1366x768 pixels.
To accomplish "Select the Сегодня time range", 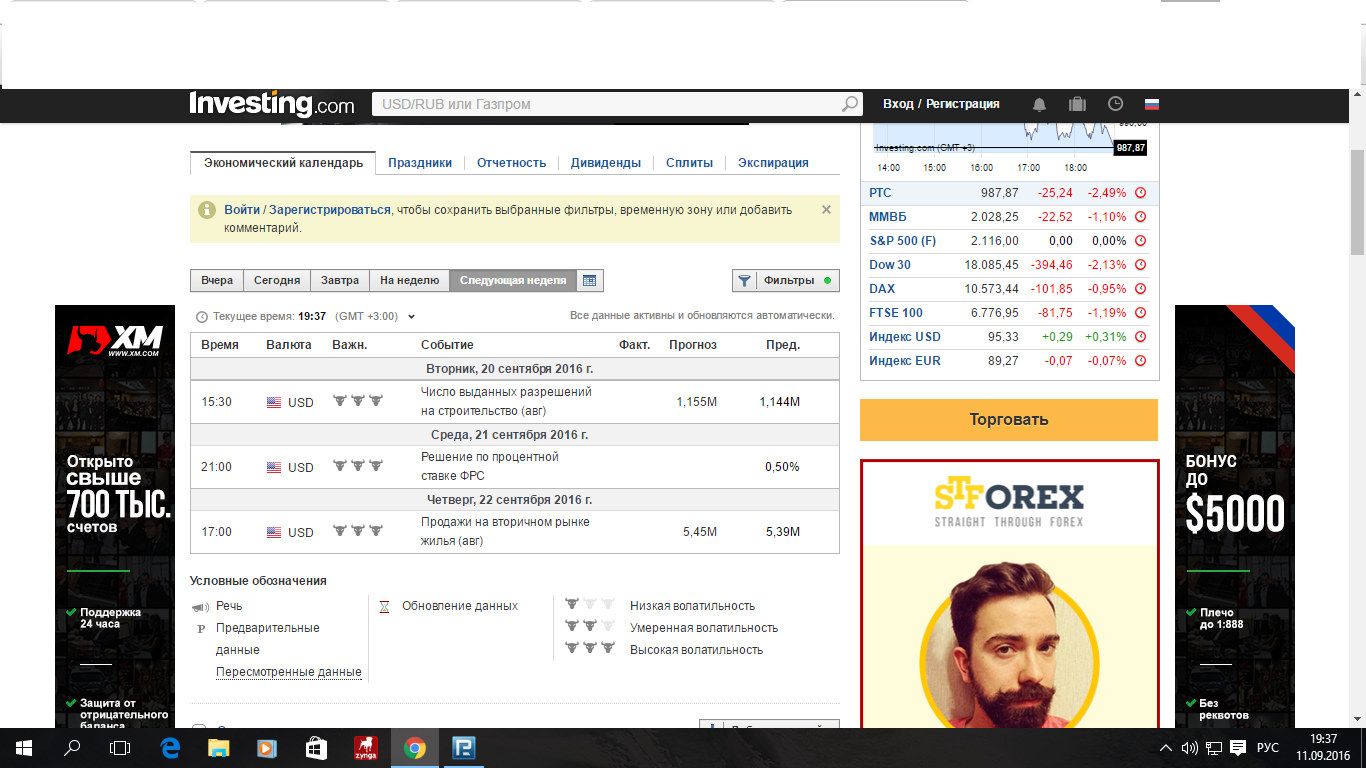I will tap(277, 281).
